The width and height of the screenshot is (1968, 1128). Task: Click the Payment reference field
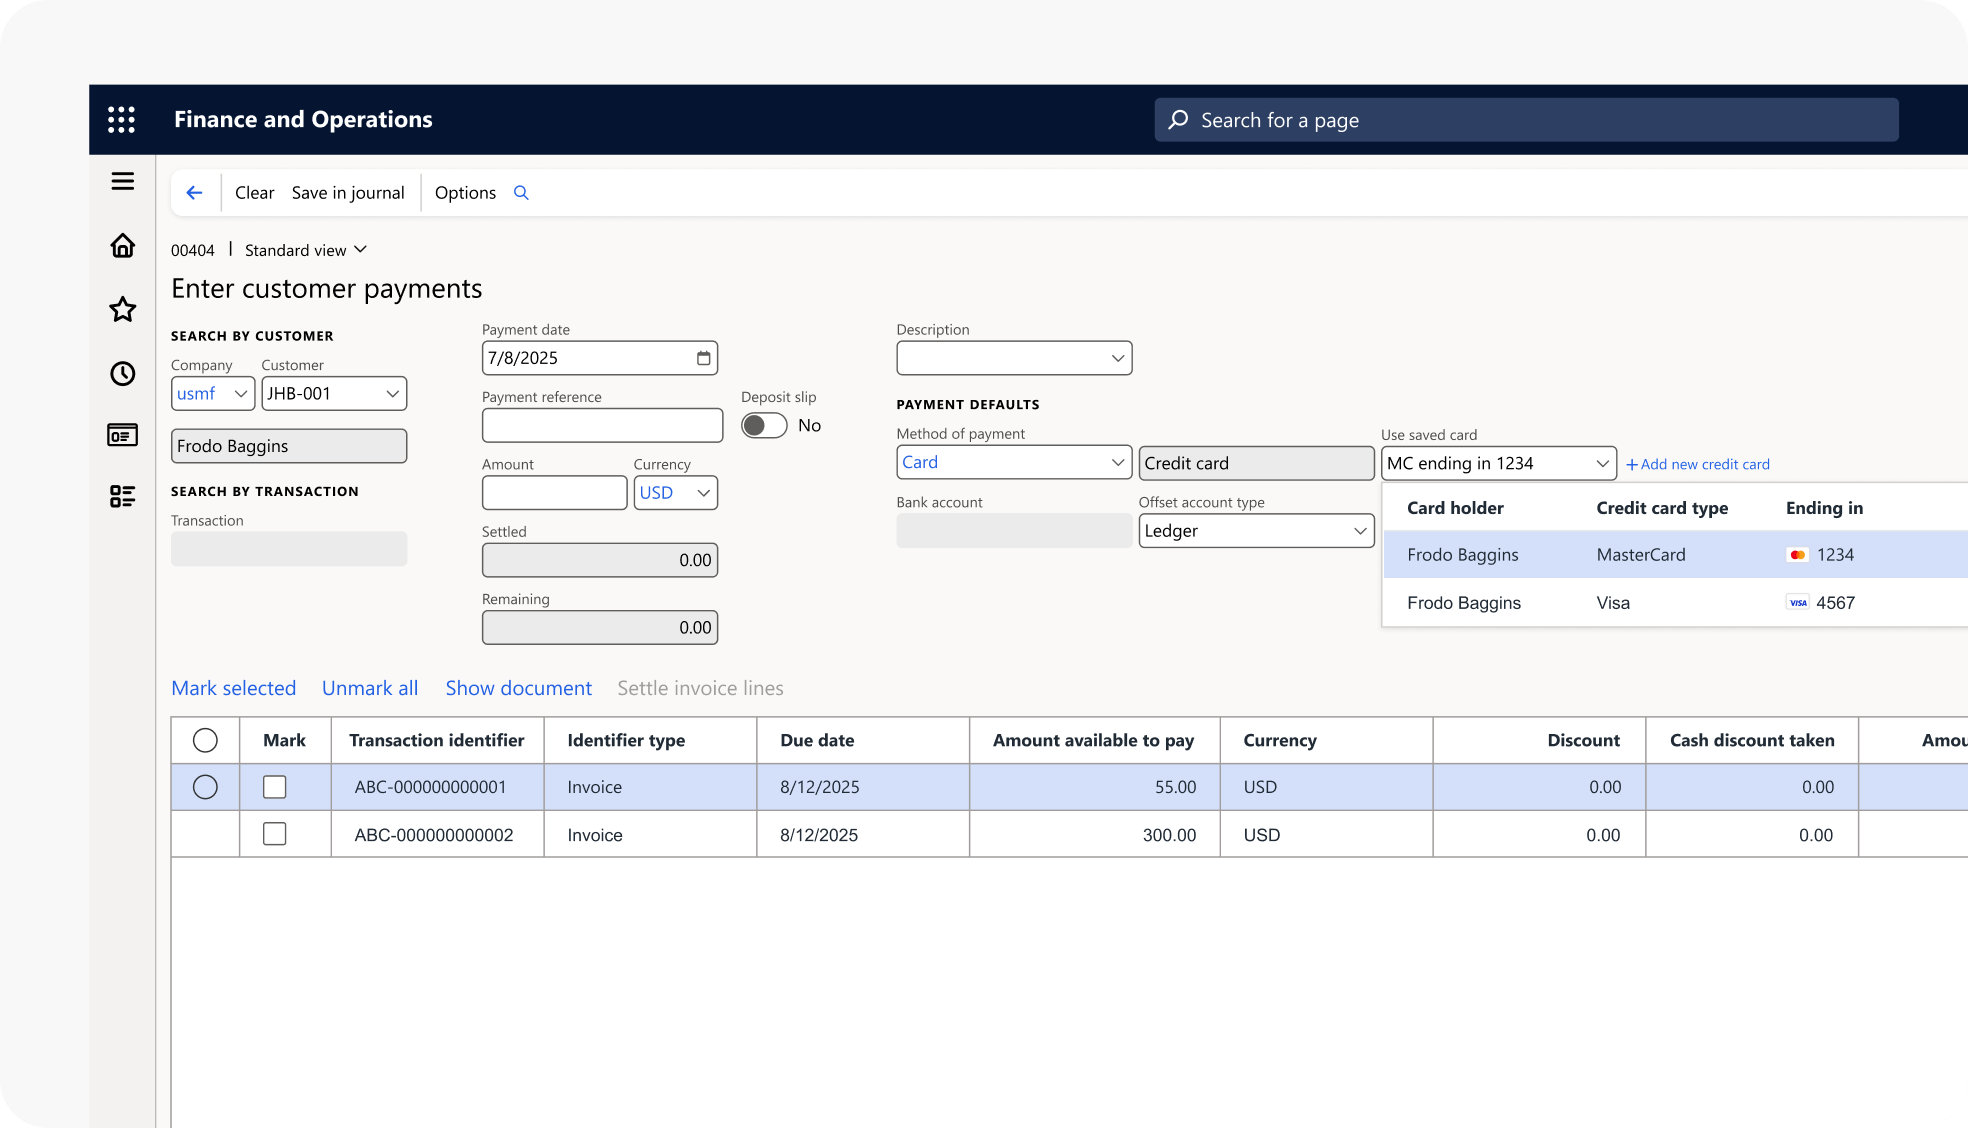pos(602,425)
